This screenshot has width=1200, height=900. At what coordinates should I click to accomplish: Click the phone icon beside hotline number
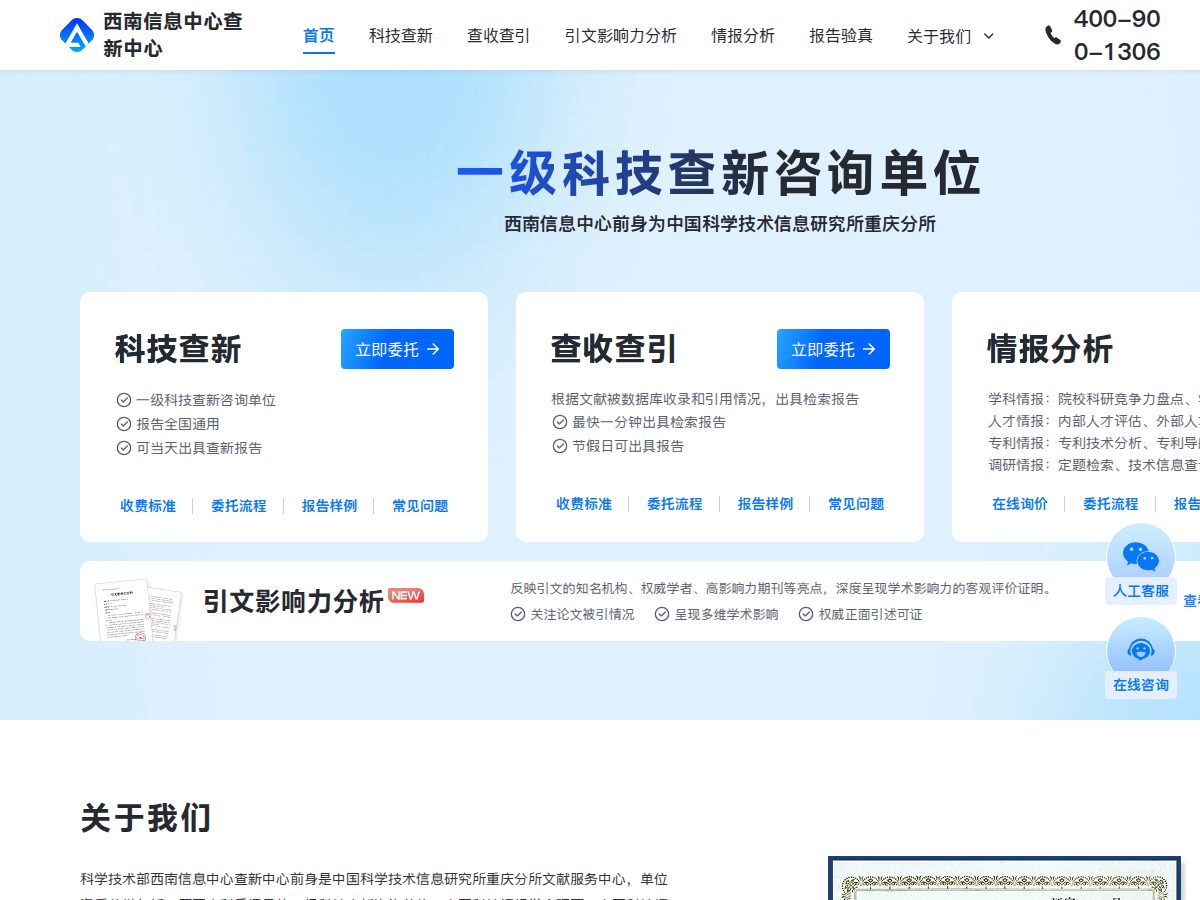coord(1053,35)
